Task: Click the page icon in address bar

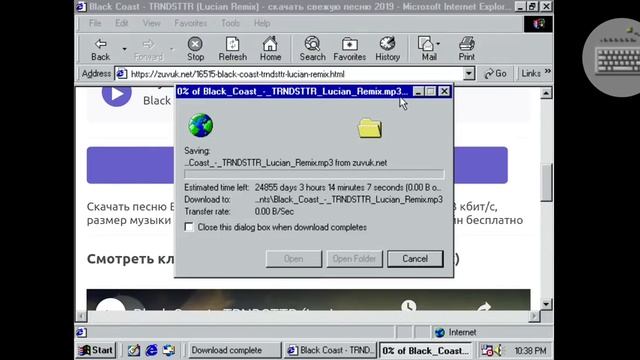Action: 121,74
